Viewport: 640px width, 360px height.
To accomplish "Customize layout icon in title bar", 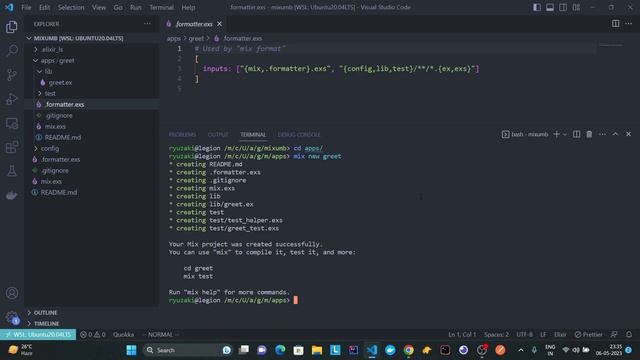I will (576, 7).
